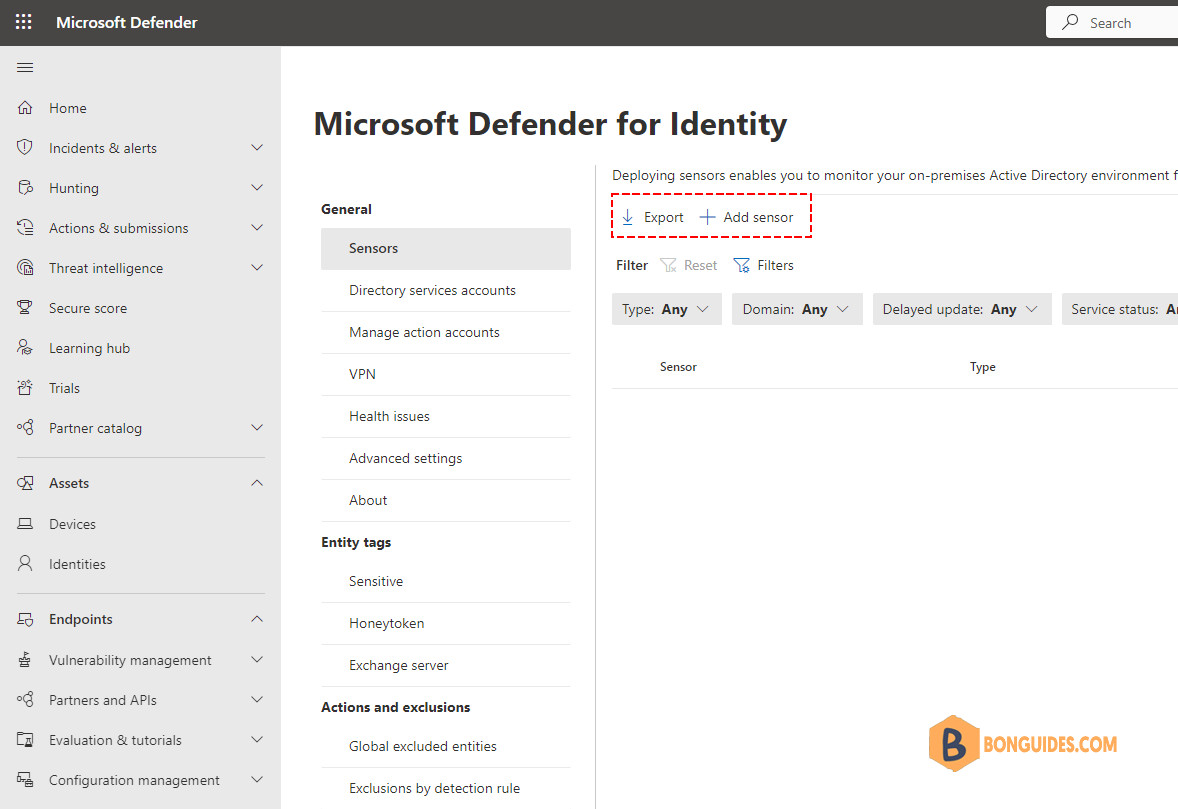Click the Assets section icon
Image resolution: width=1178 pixels, height=809 pixels.
[x=25, y=483]
